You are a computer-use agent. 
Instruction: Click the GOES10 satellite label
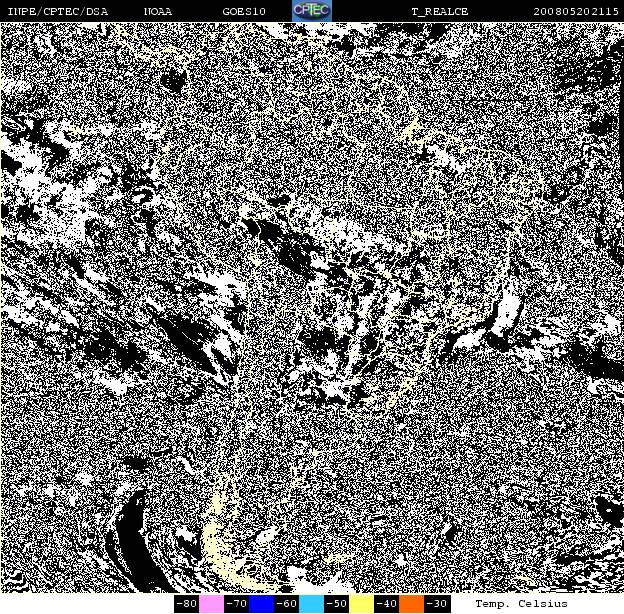coord(244,12)
